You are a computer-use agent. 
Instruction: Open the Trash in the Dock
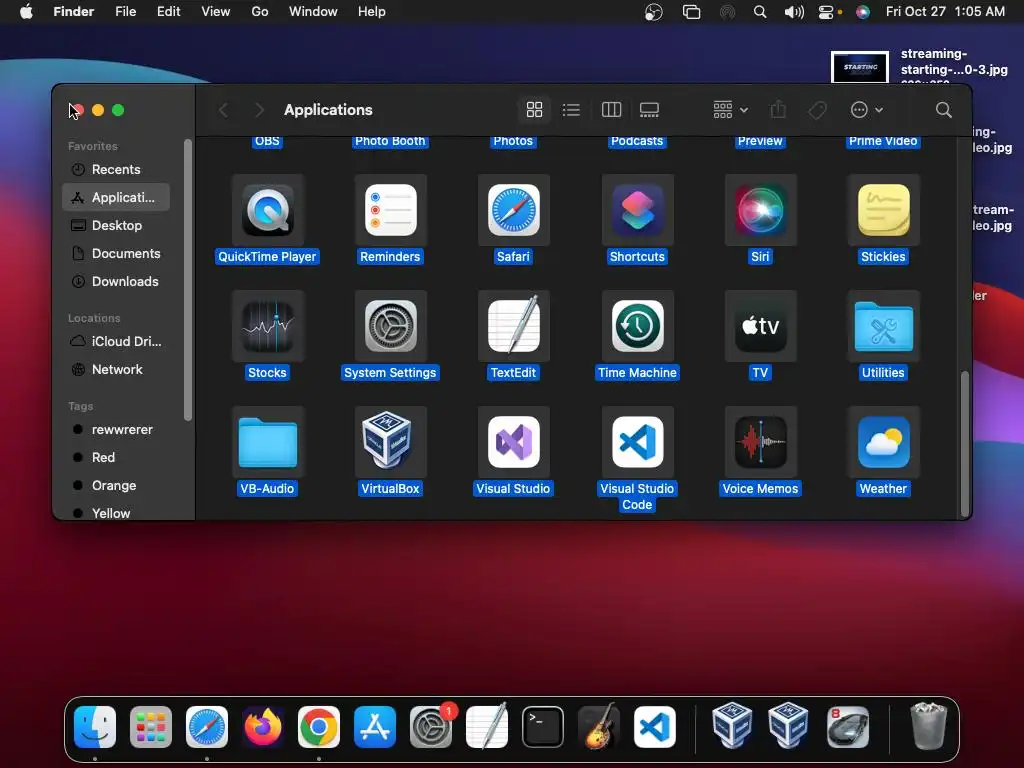click(928, 726)
